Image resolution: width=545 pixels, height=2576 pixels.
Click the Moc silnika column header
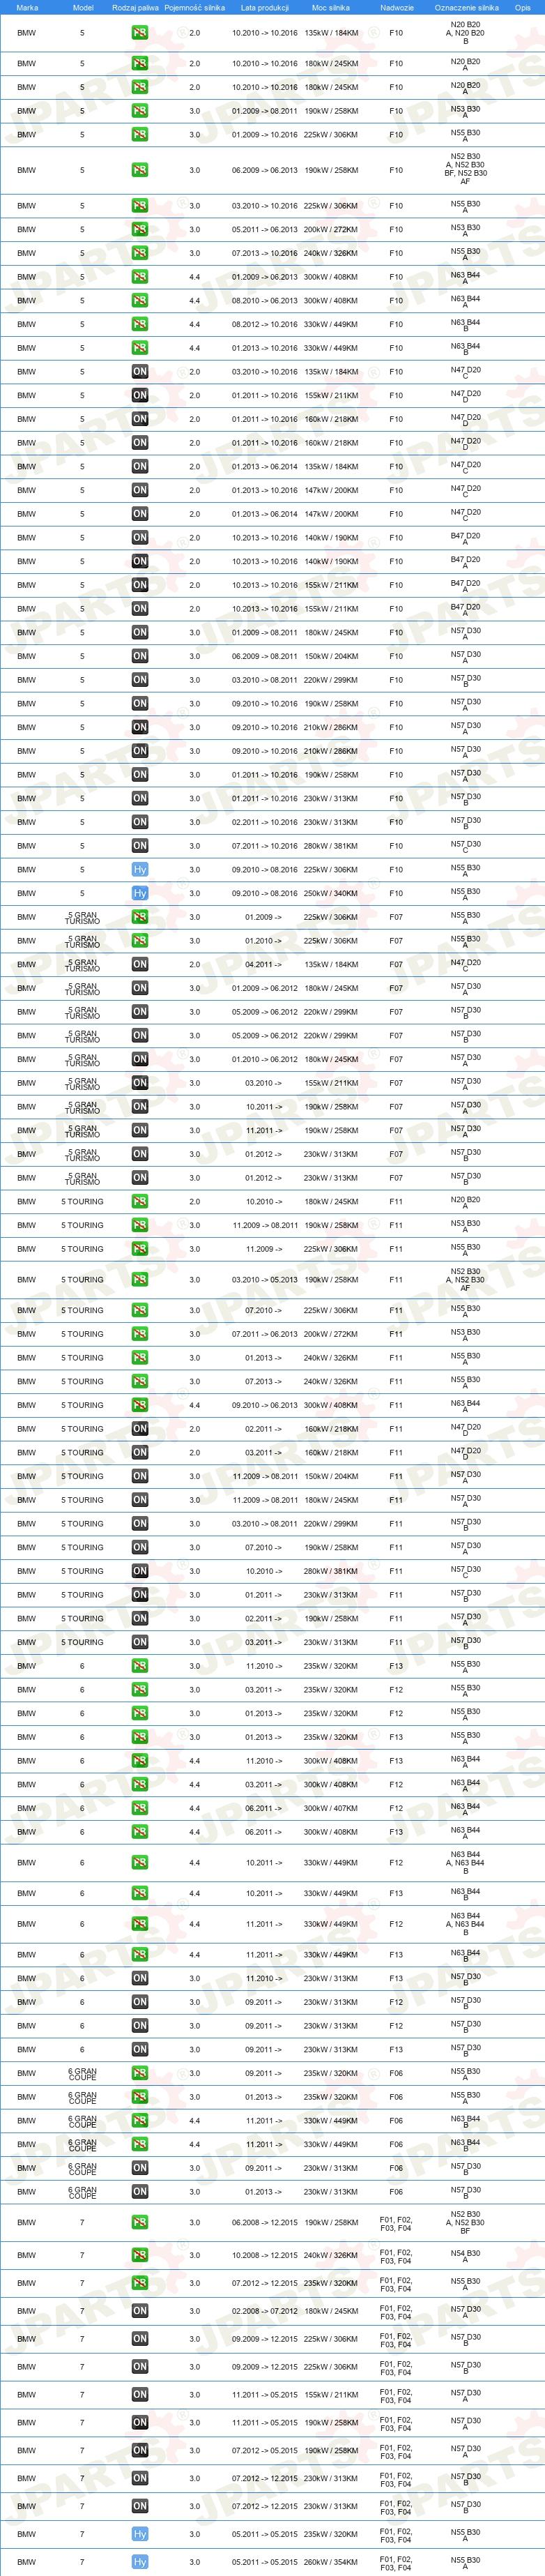(331, 7)
